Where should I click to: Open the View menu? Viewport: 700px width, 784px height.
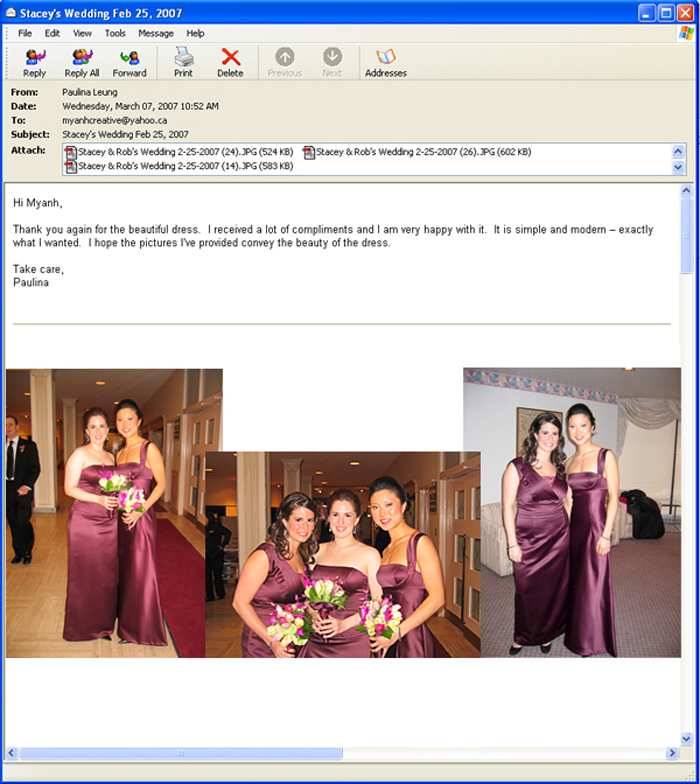pos(82,34)
